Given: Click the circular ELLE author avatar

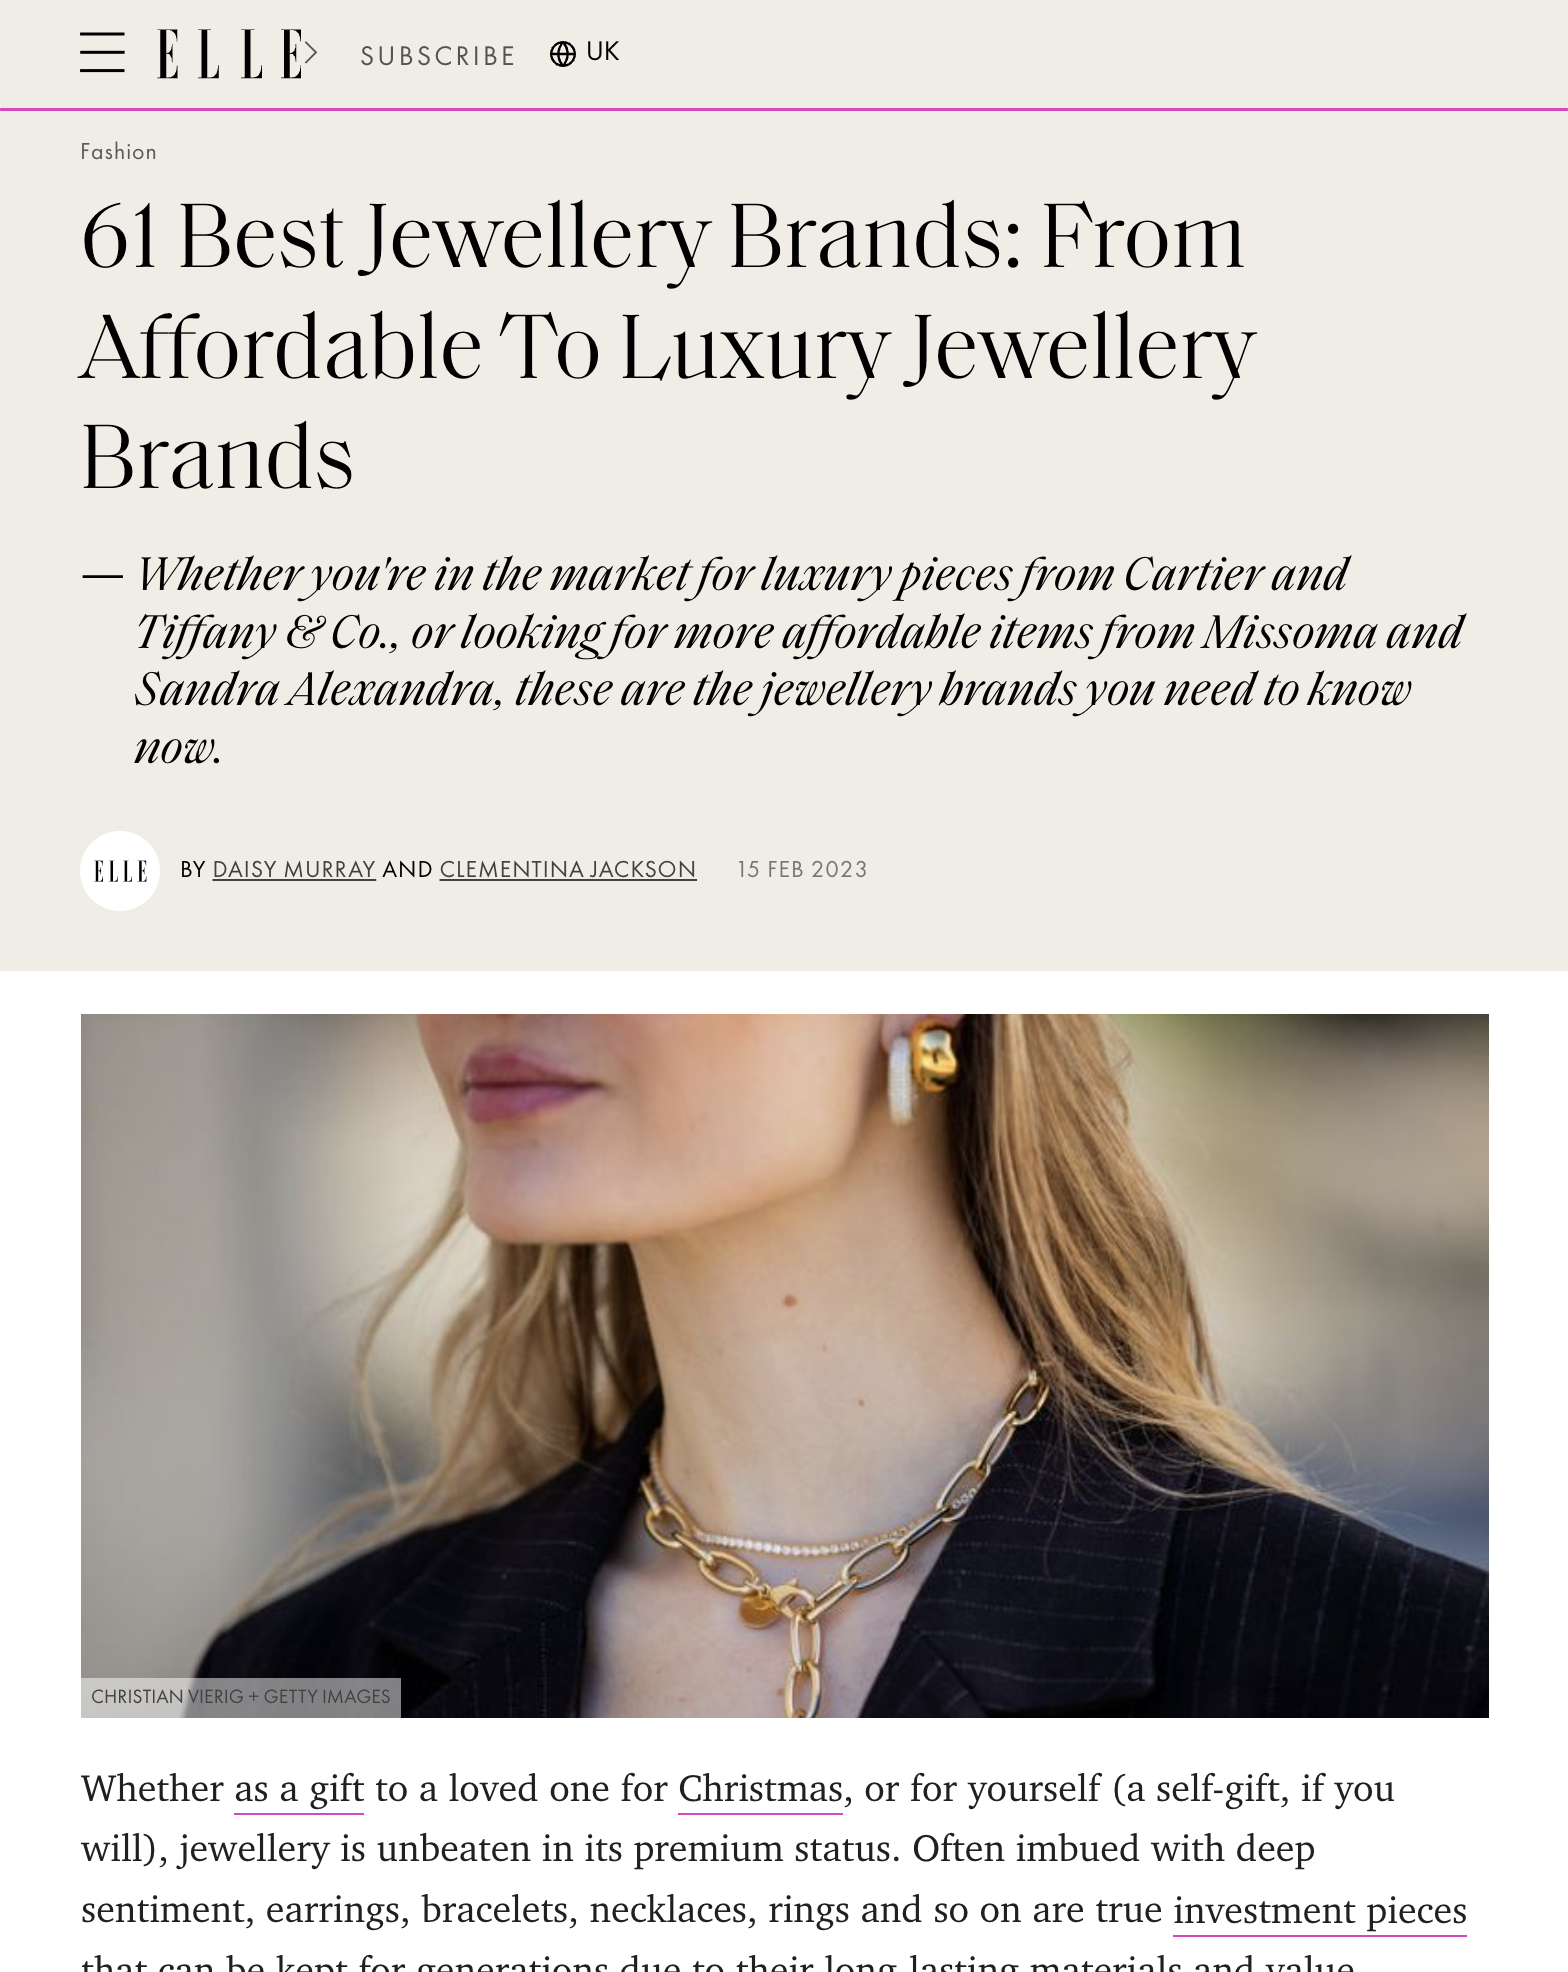Looking at the screenshot, I should [120, 870].
